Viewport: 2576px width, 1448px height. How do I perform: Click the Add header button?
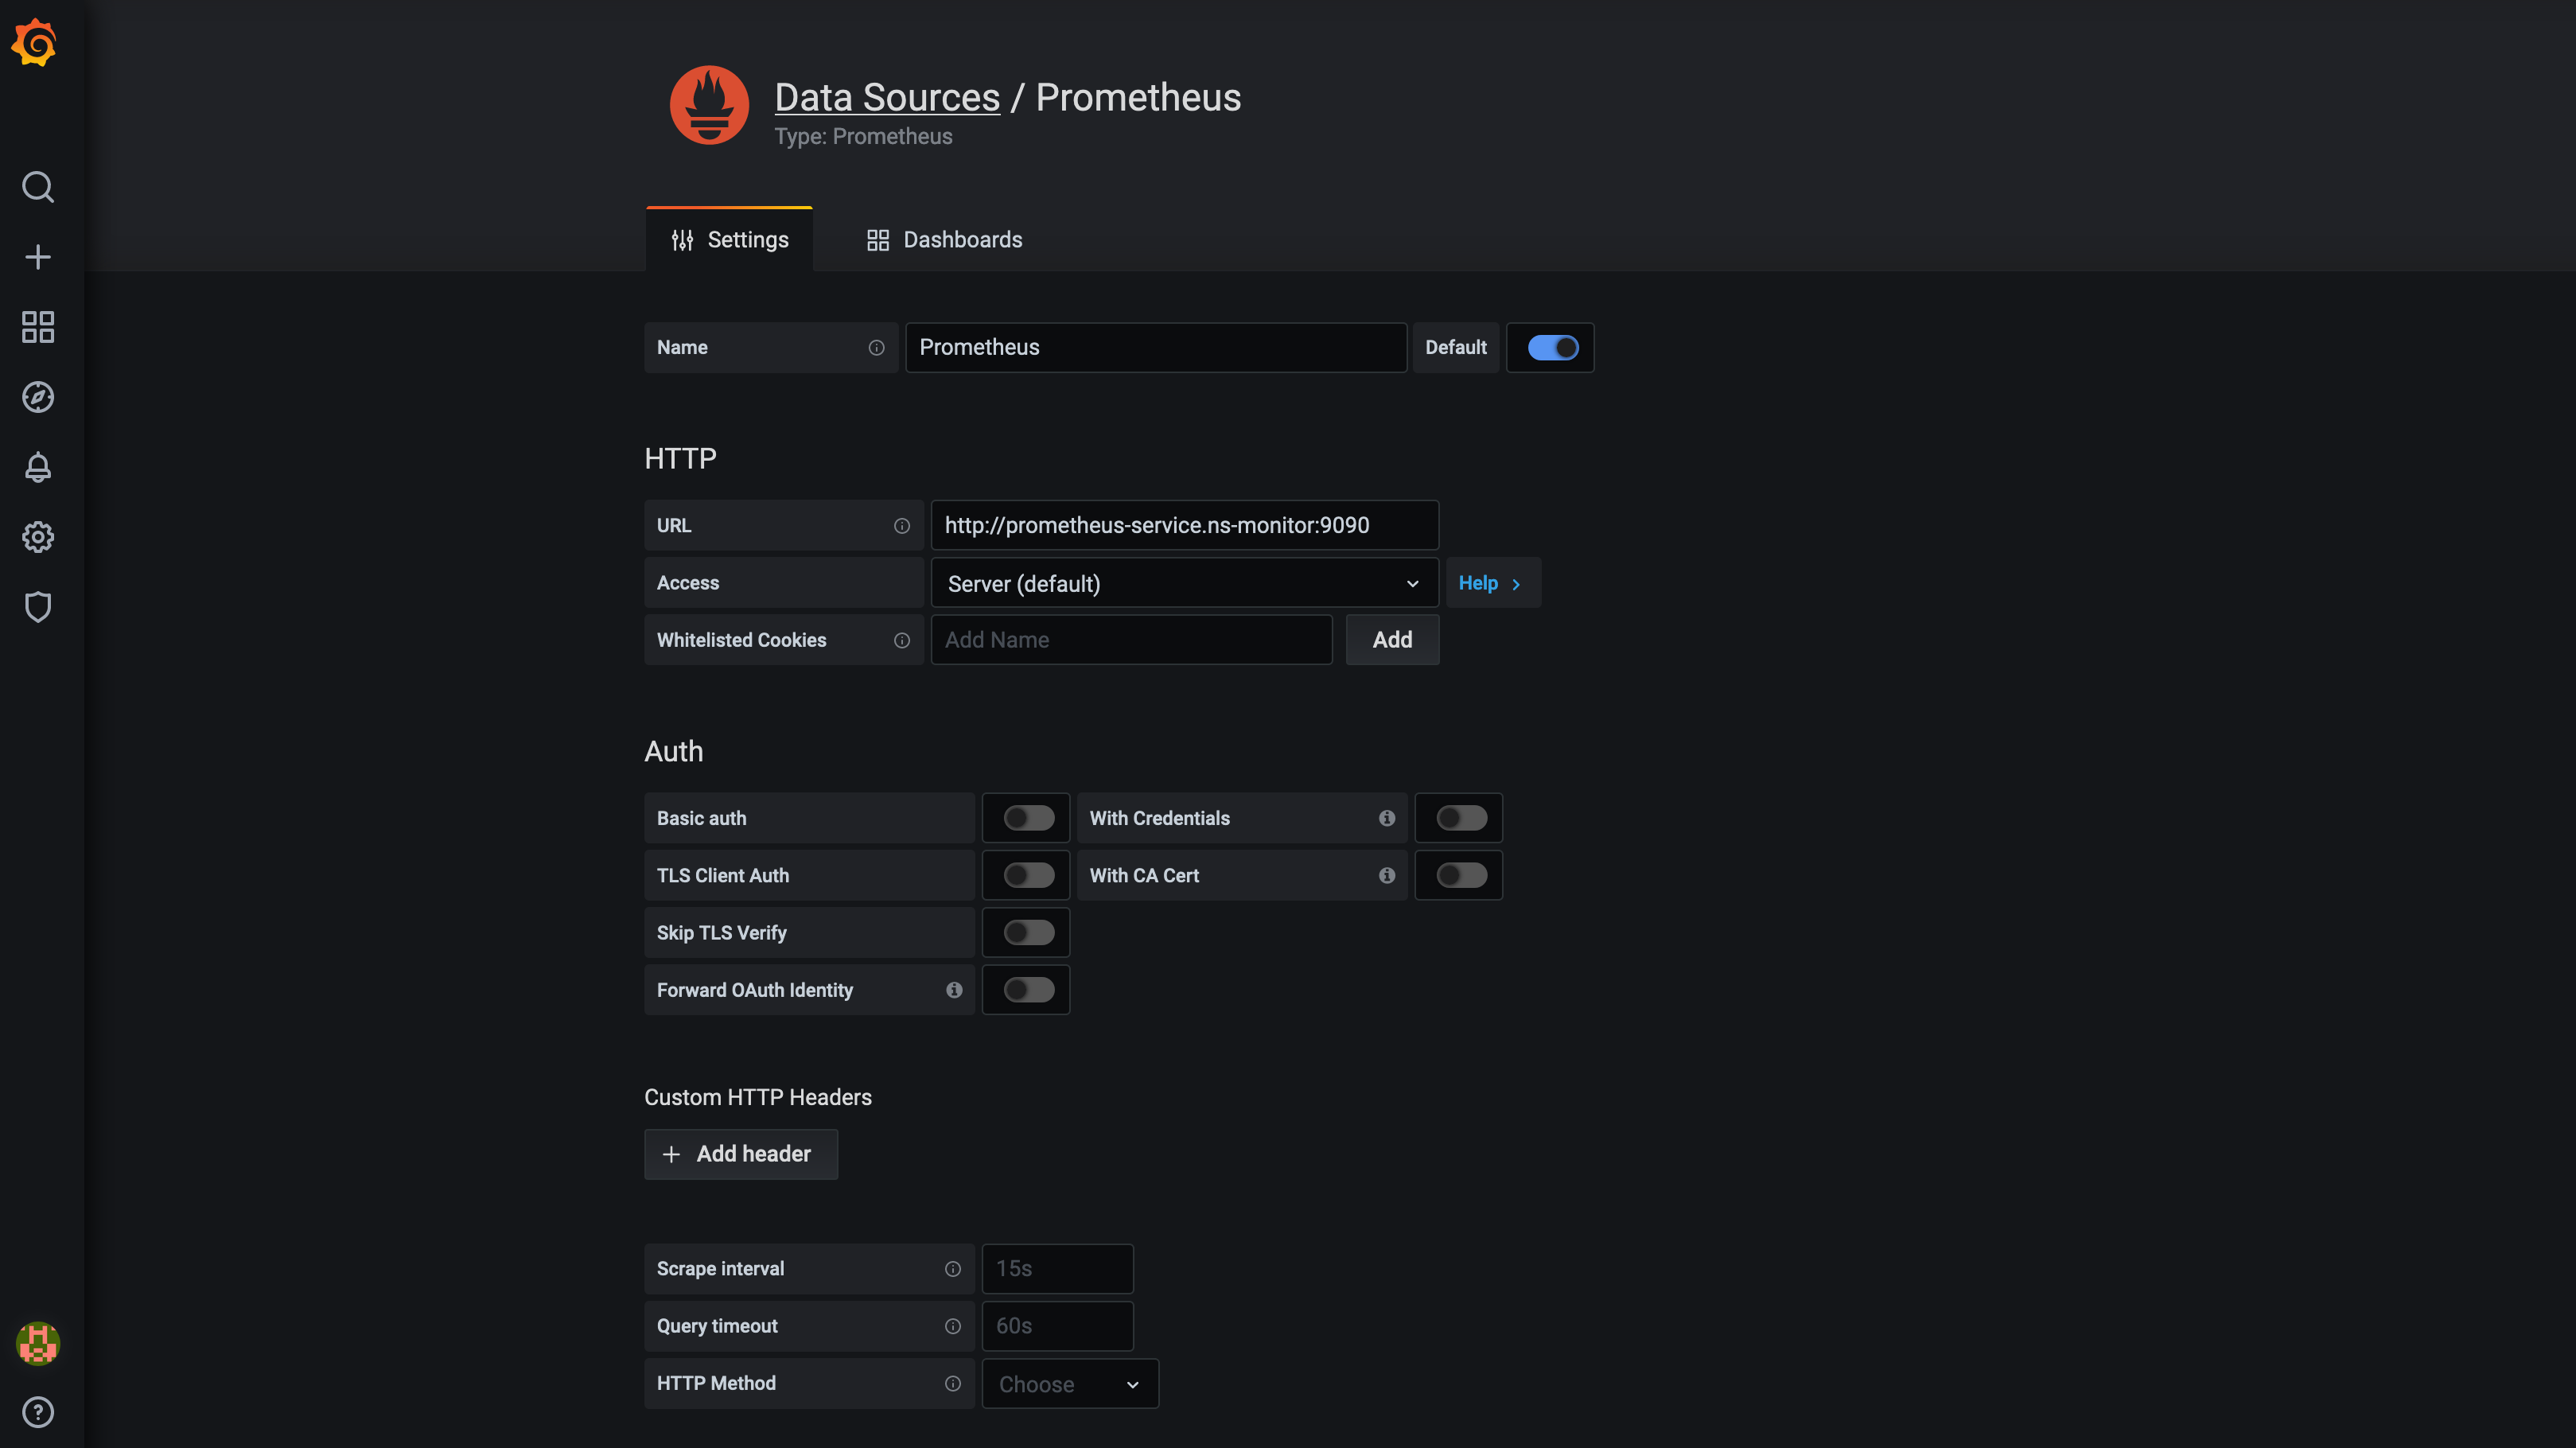point(740,1154)
